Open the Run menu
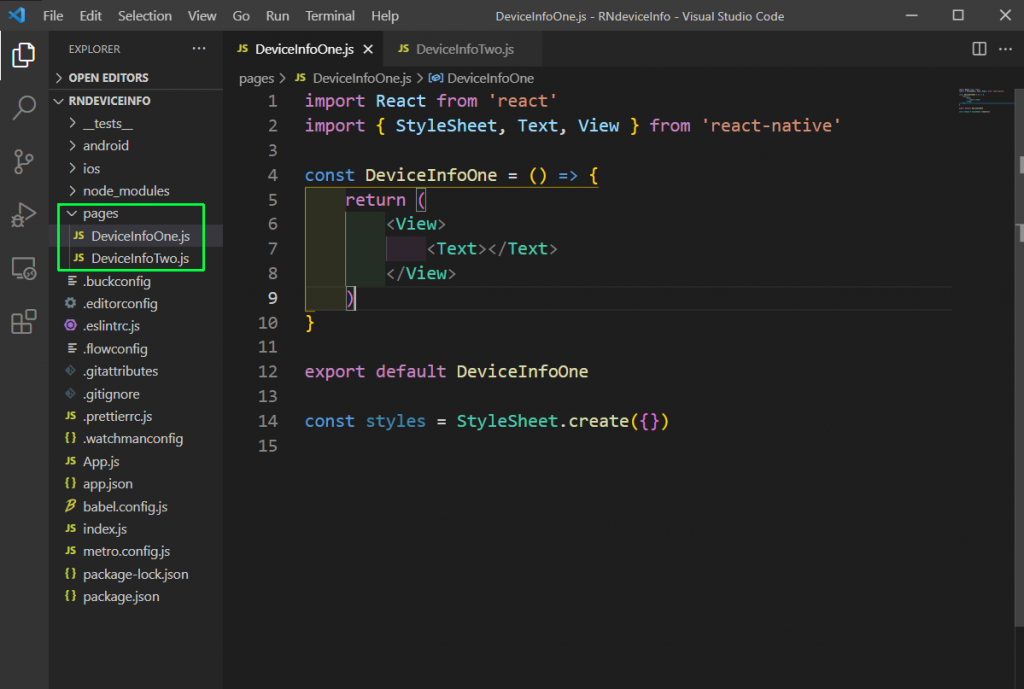1024x689 pixels. [277, 15]
